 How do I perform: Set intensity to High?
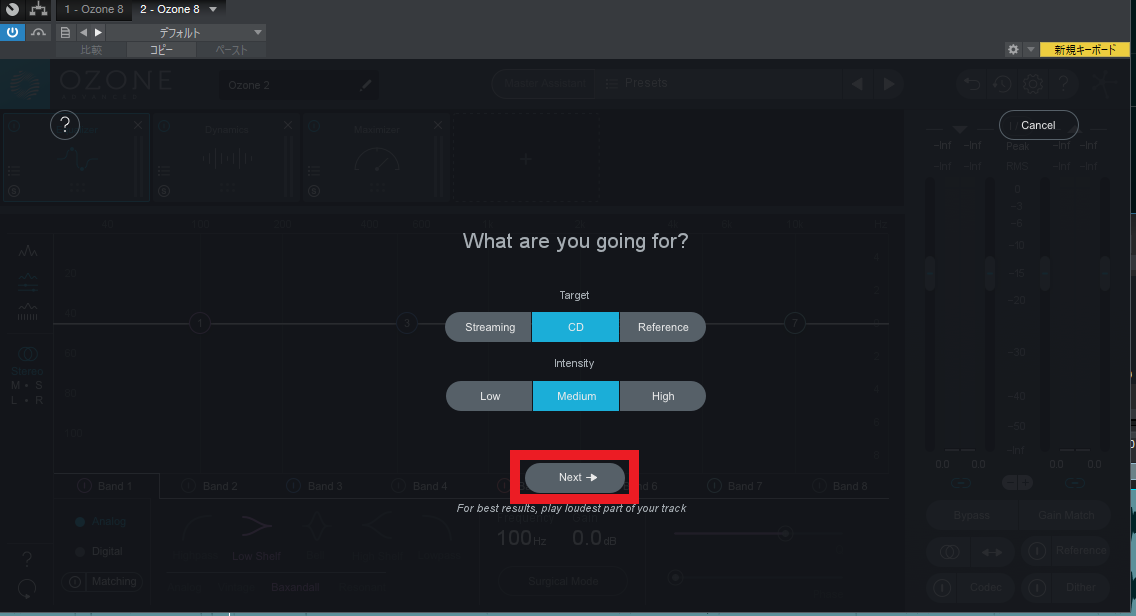[663, 396]
